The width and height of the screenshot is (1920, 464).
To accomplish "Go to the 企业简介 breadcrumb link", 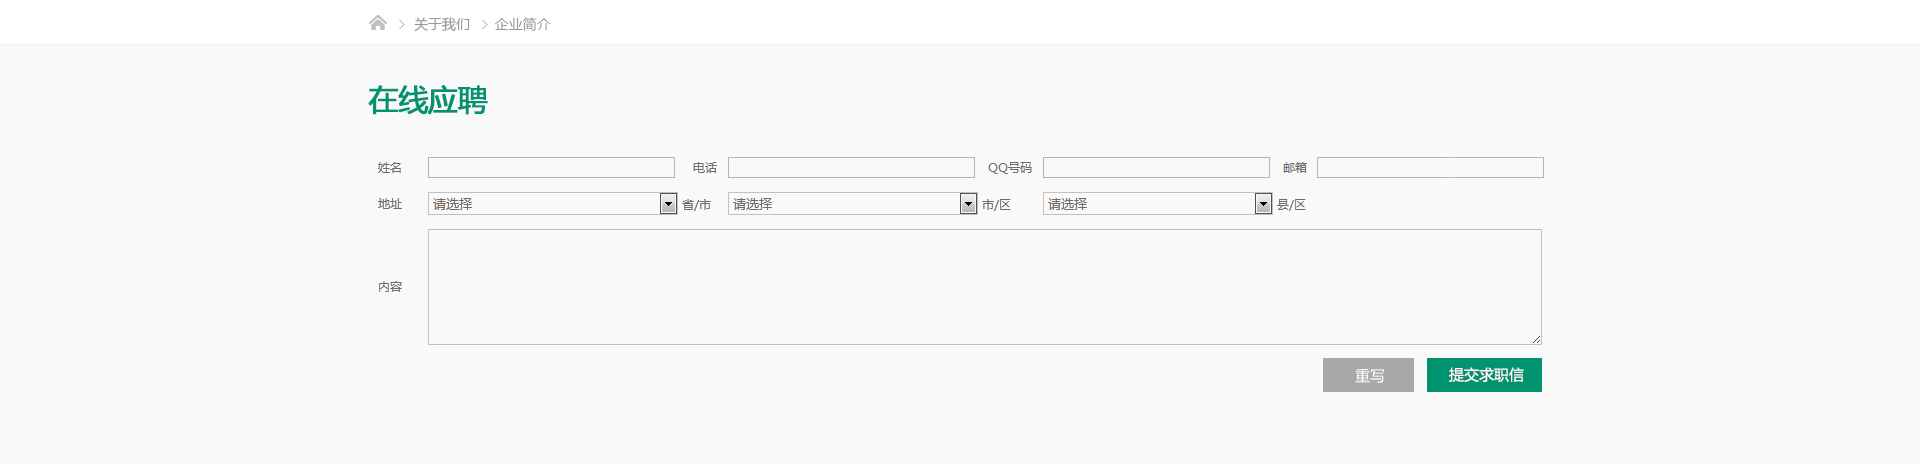I will tap(522, 24).
